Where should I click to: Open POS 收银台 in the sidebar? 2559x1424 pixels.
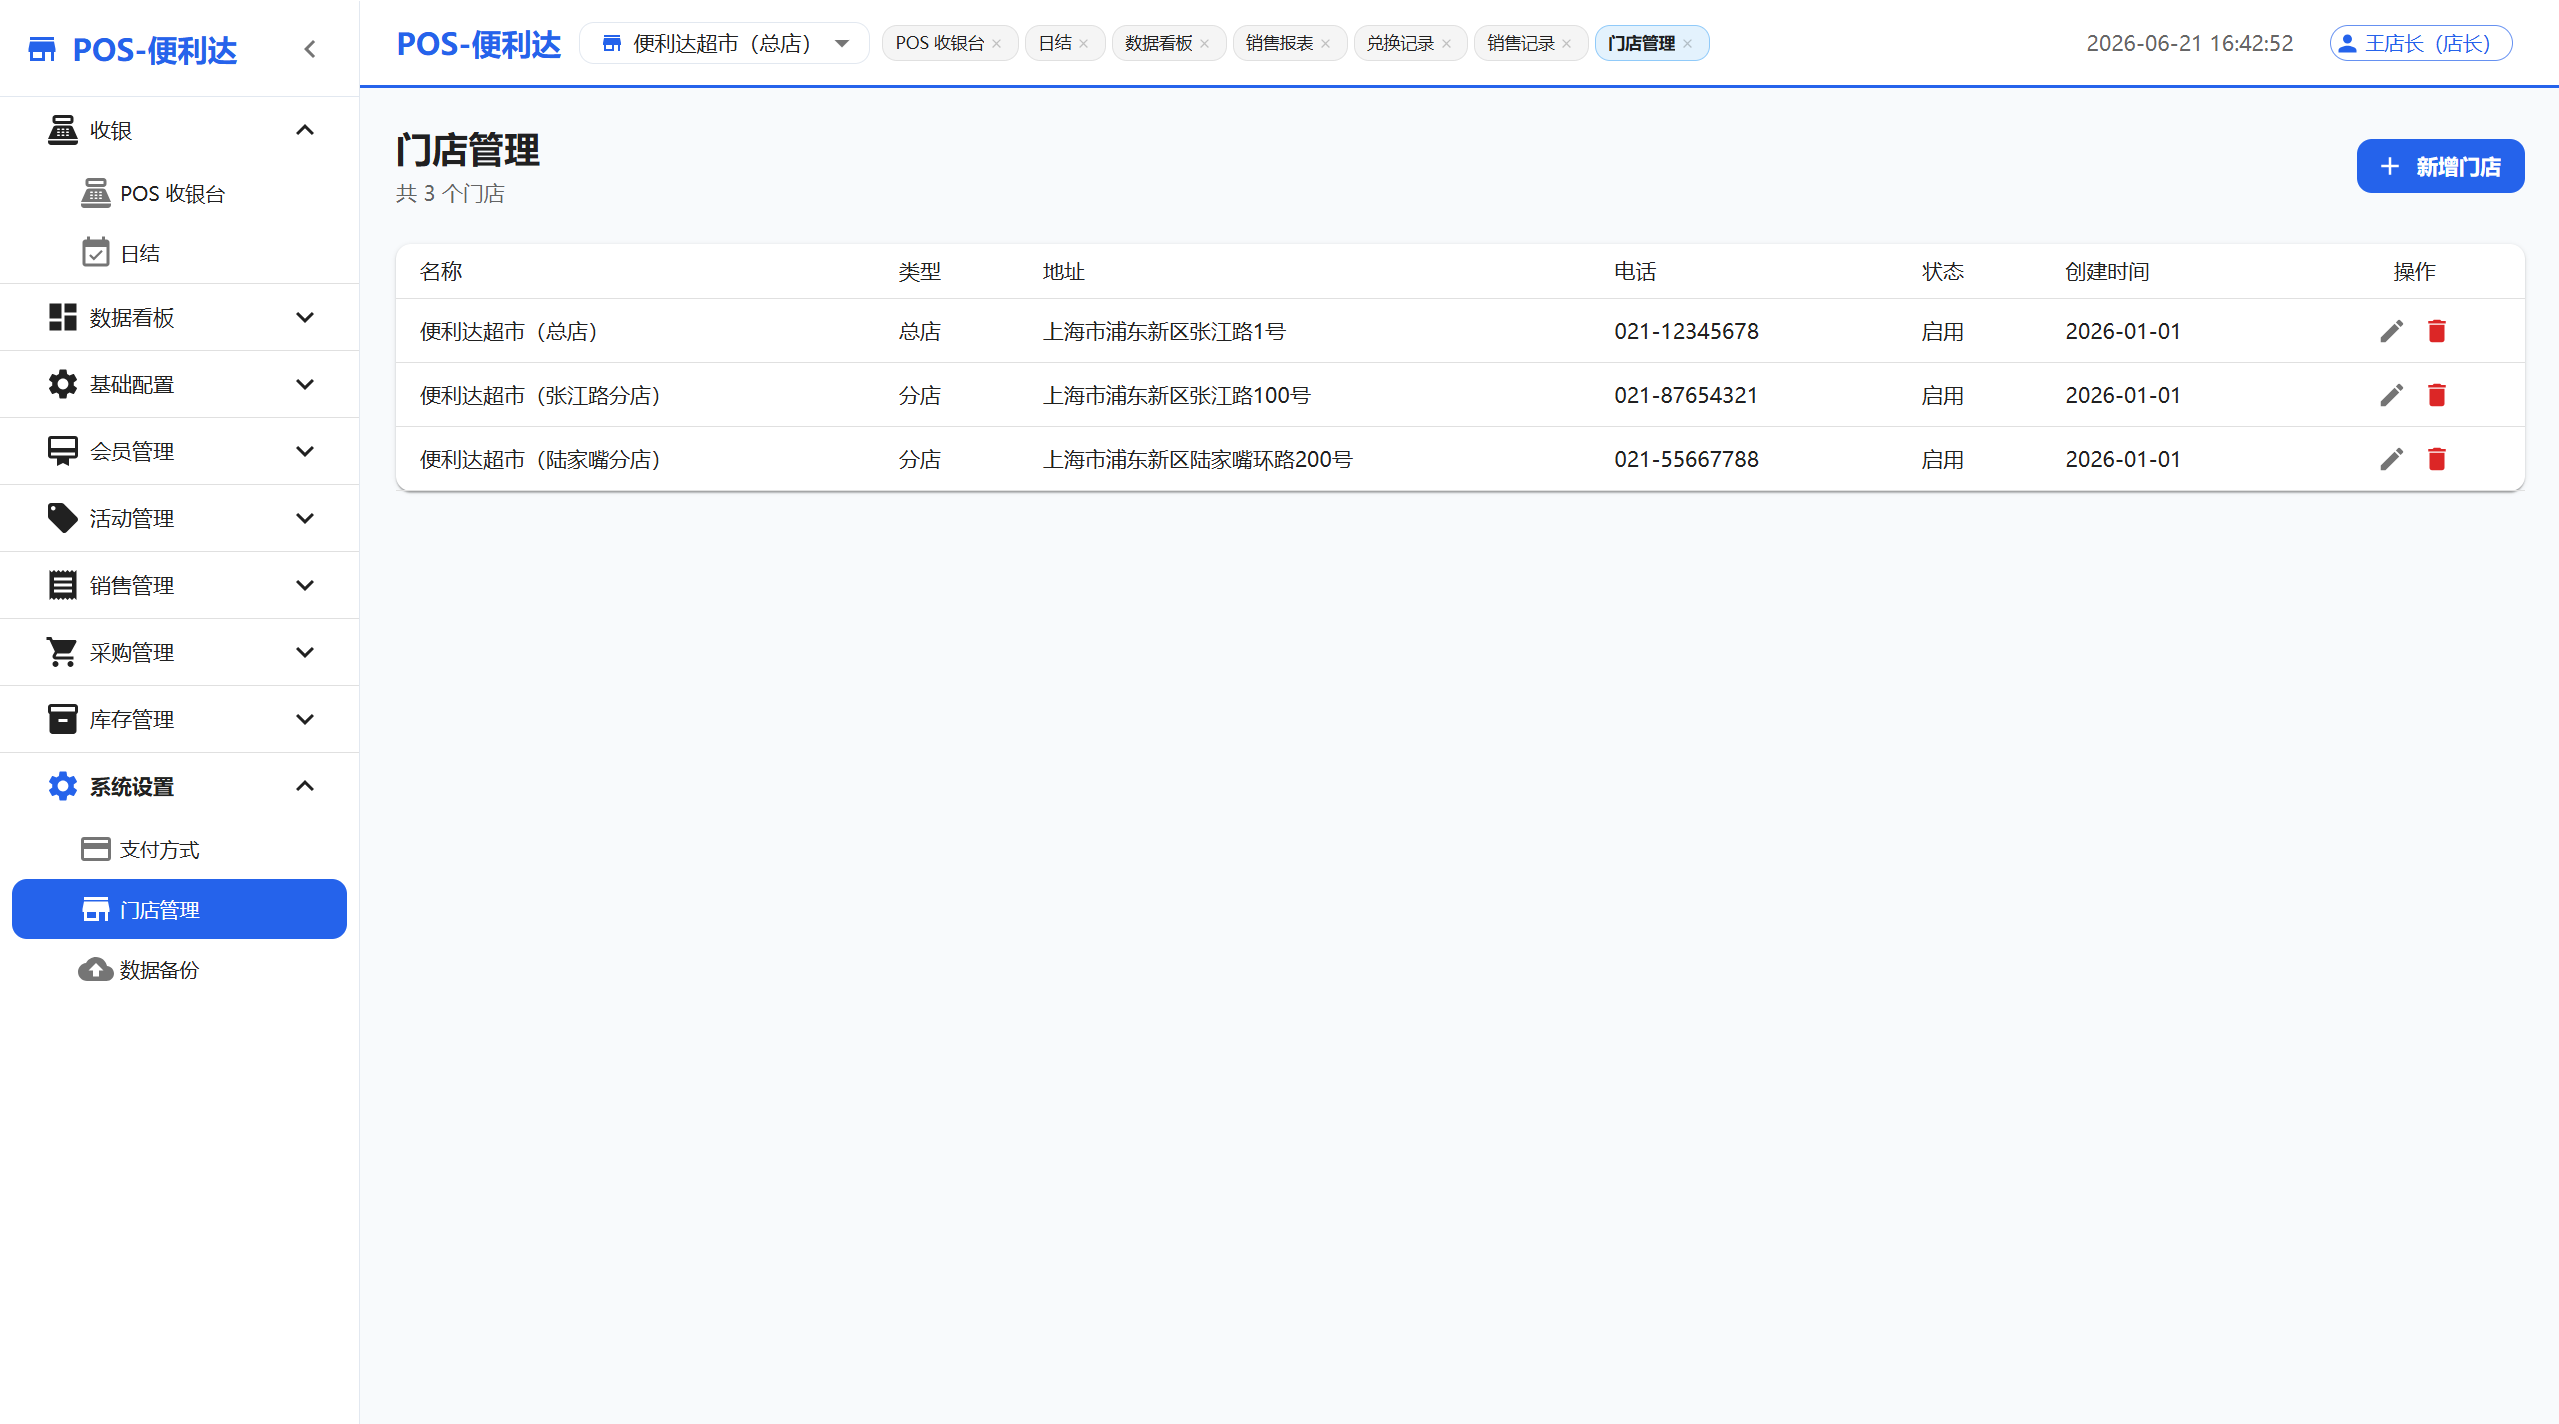pyautogui.click(x=180, y=193)
